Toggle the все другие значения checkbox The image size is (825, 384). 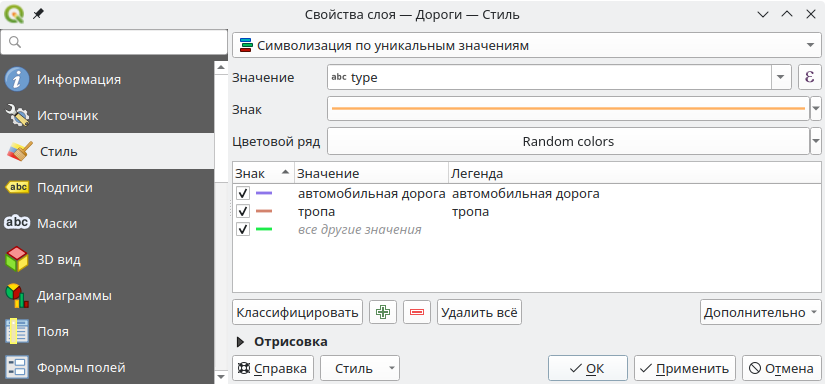click(x=243, y=229)
